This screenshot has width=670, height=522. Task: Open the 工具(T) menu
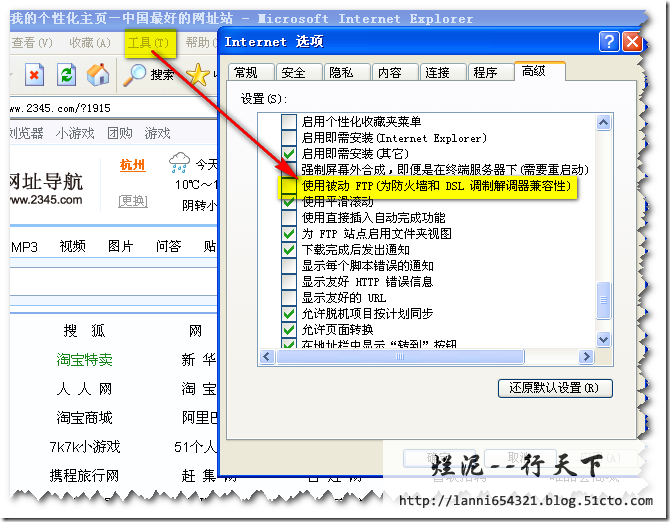pos(148,43)
